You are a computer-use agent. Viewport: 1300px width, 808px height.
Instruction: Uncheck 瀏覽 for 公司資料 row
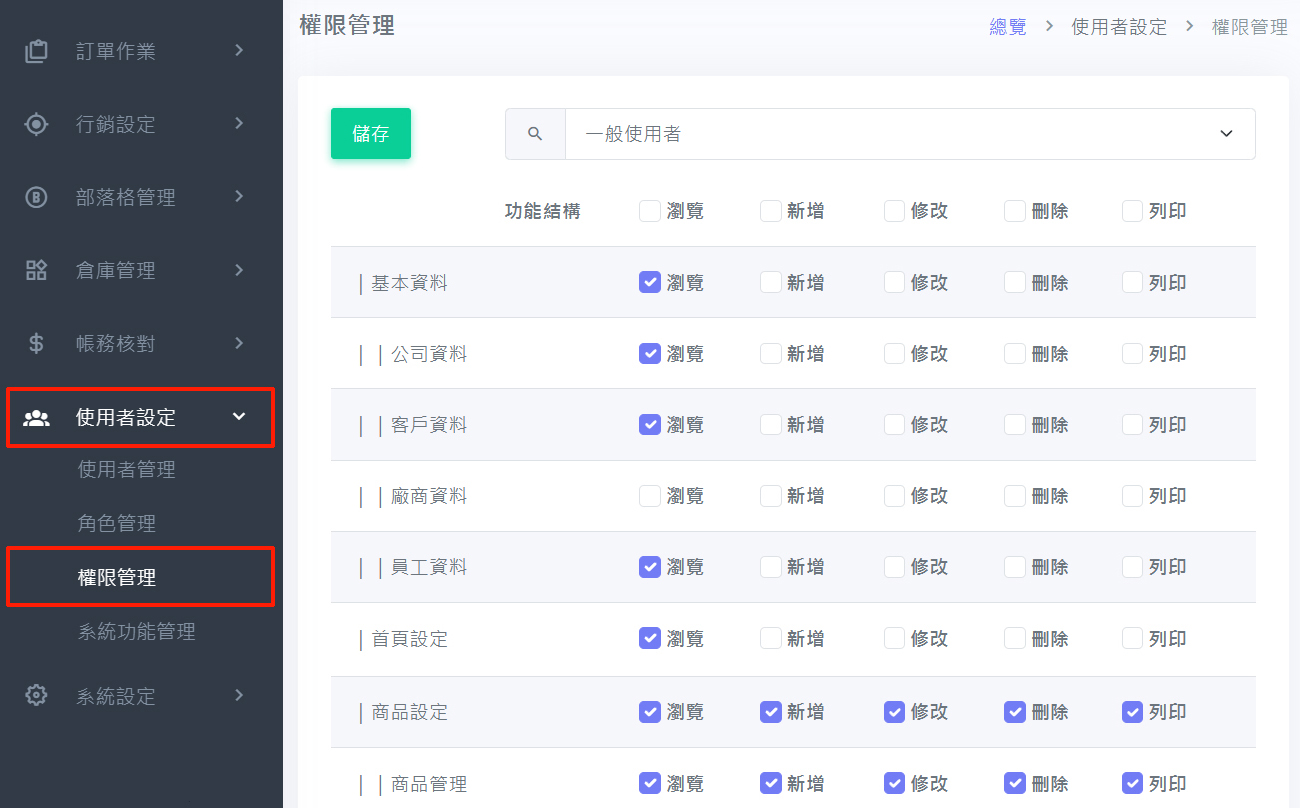[650, 353]
